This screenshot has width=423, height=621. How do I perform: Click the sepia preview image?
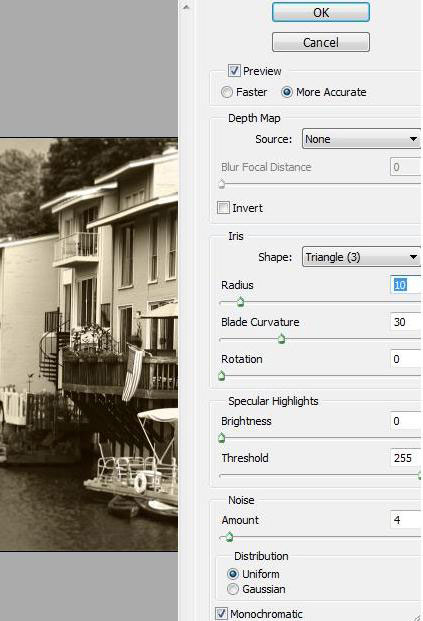coord(89,344)
